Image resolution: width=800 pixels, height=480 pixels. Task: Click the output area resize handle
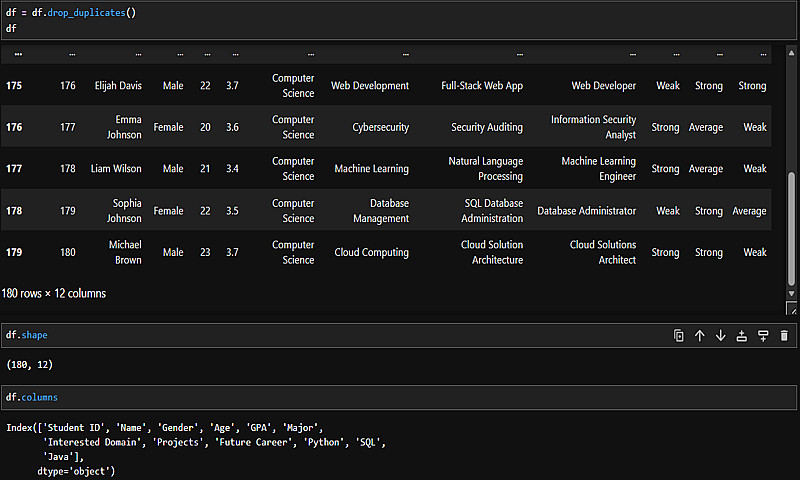[x=792, y=309]
